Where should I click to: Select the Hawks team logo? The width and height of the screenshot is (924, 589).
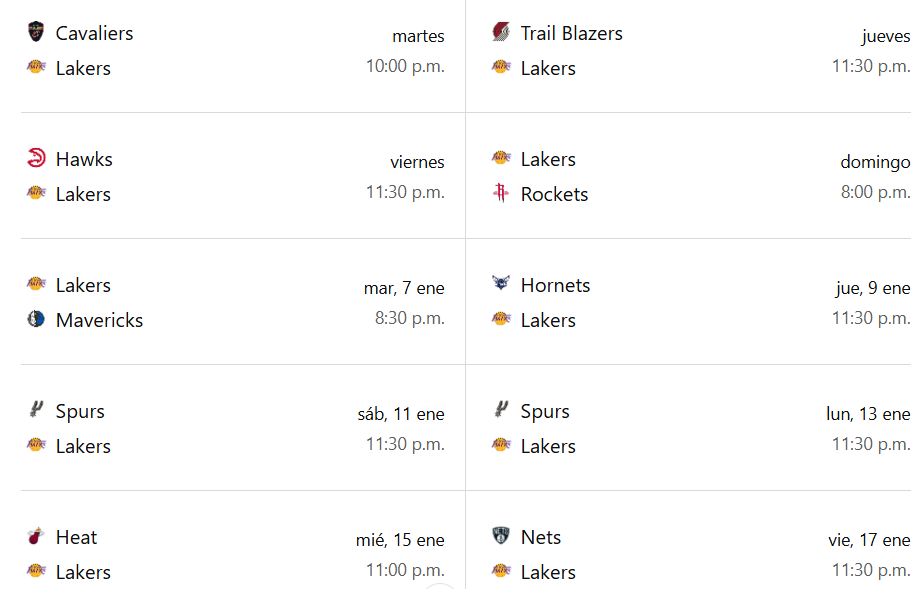coord(36,158)
